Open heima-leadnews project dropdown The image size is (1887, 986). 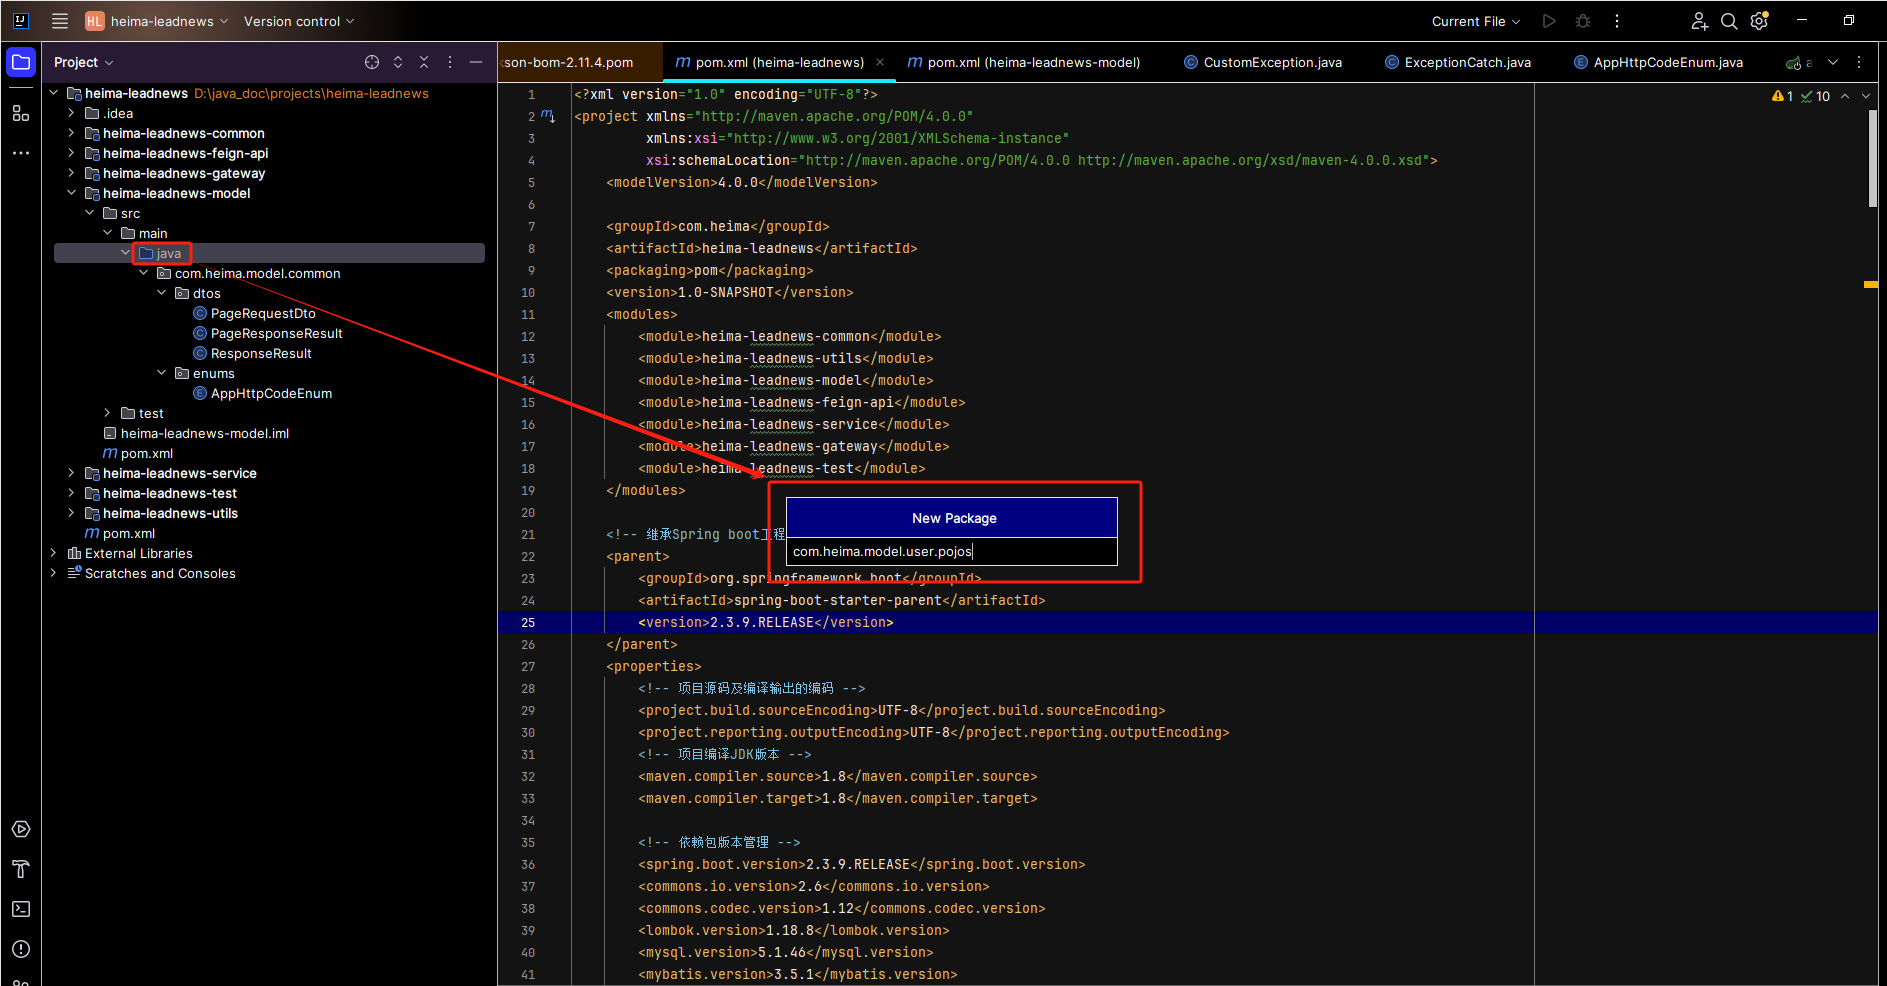point(157,21)
